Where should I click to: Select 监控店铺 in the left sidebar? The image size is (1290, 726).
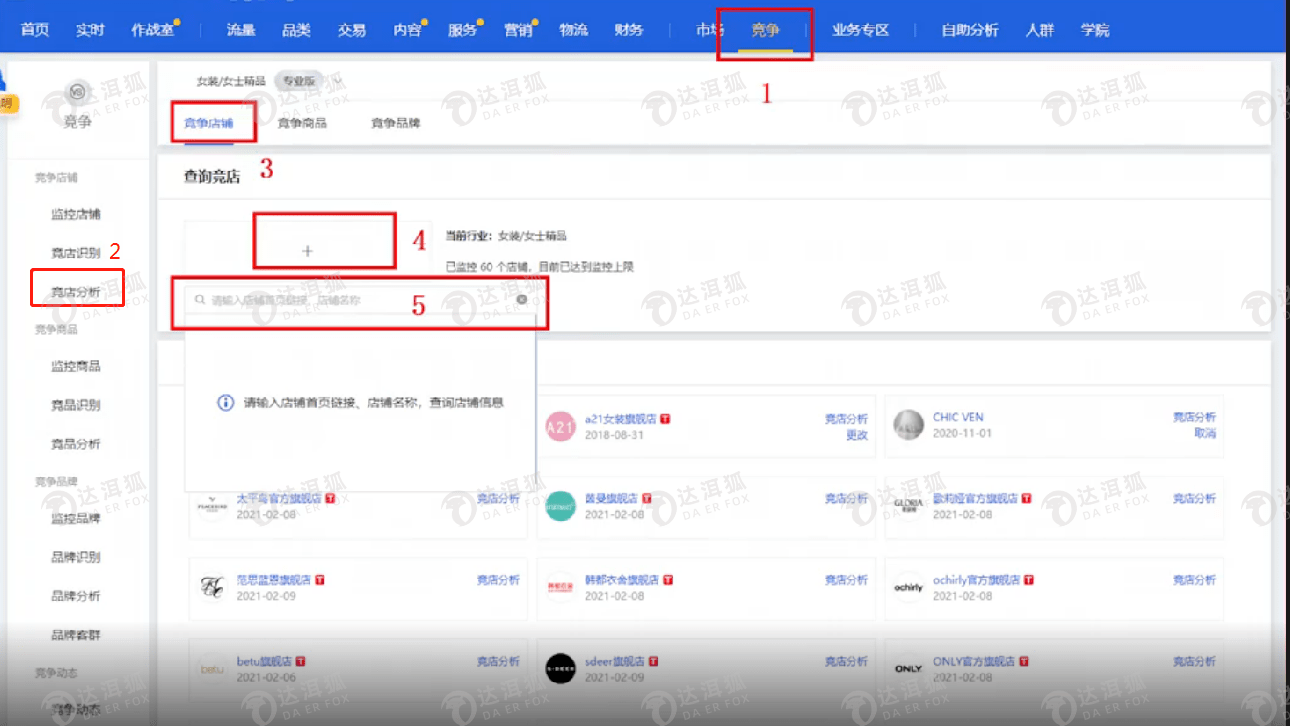pyautogui.click(x=76, y=213)
